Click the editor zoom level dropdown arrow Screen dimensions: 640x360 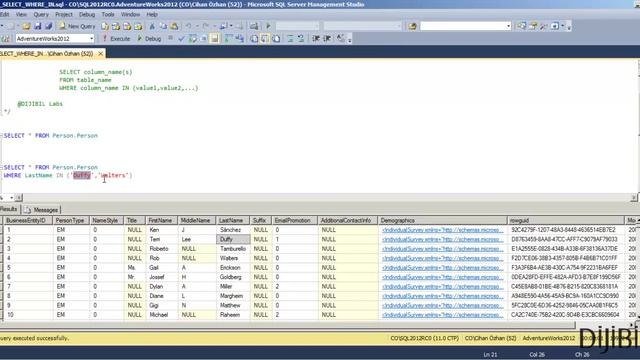pos(12,198)
